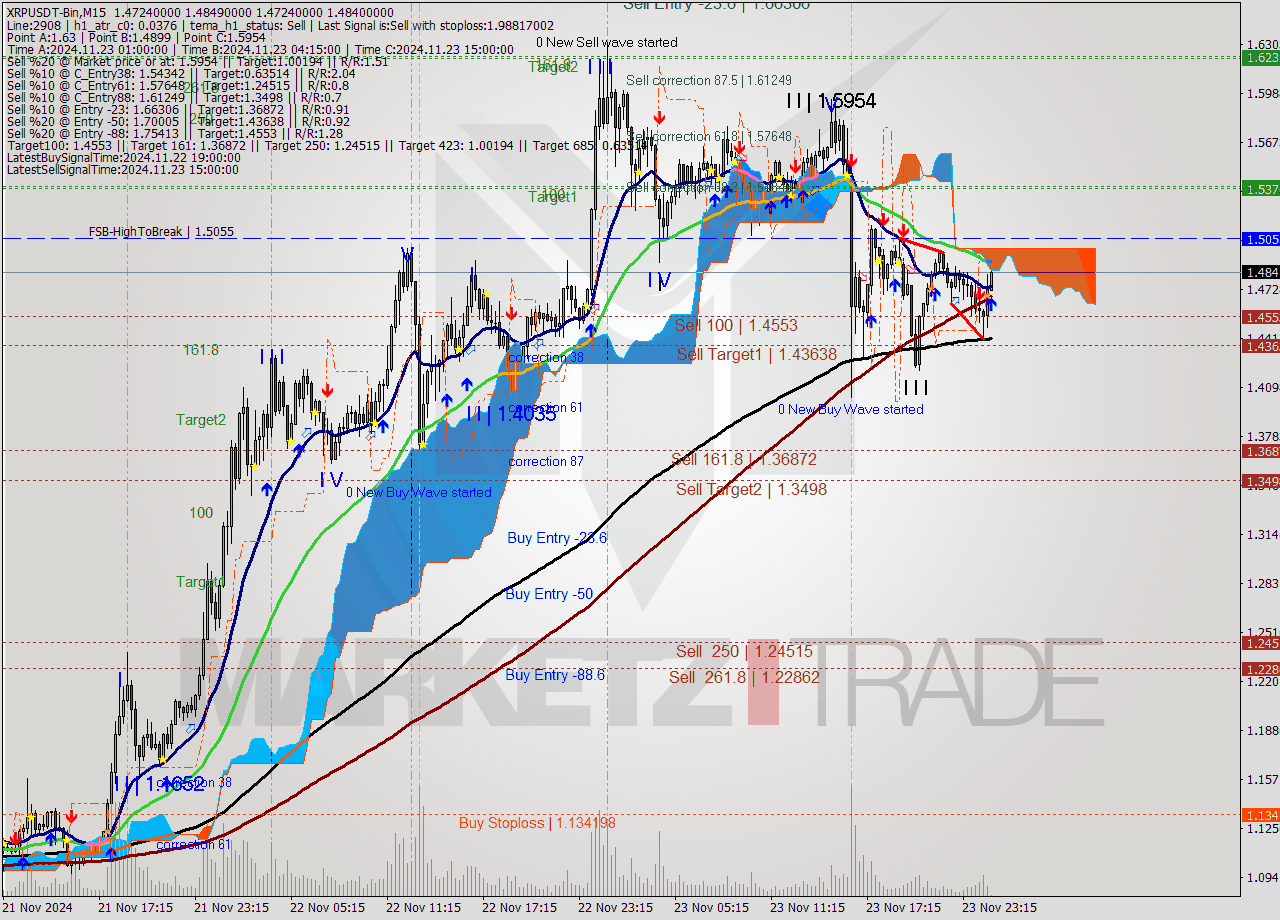Click the red 1.228 price tag

point(1260,669)
